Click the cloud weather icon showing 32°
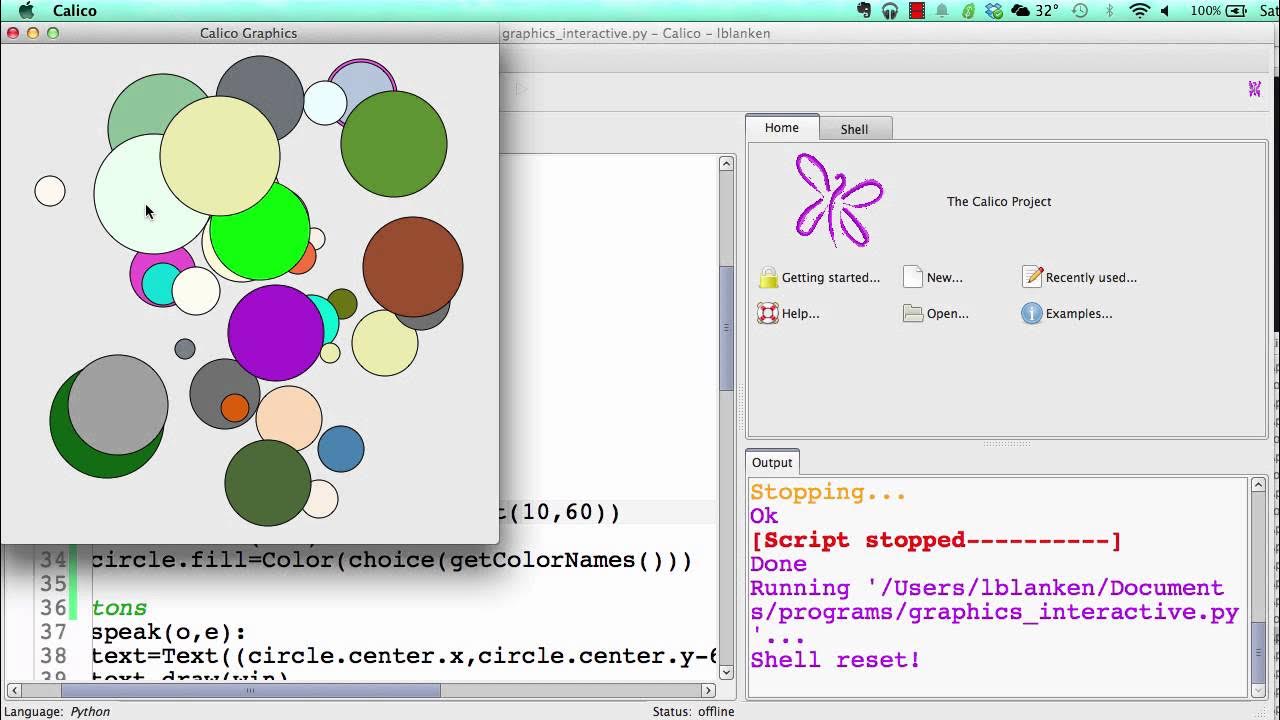This screenshot has height=720, width=1280. [x=1034, y=11]
